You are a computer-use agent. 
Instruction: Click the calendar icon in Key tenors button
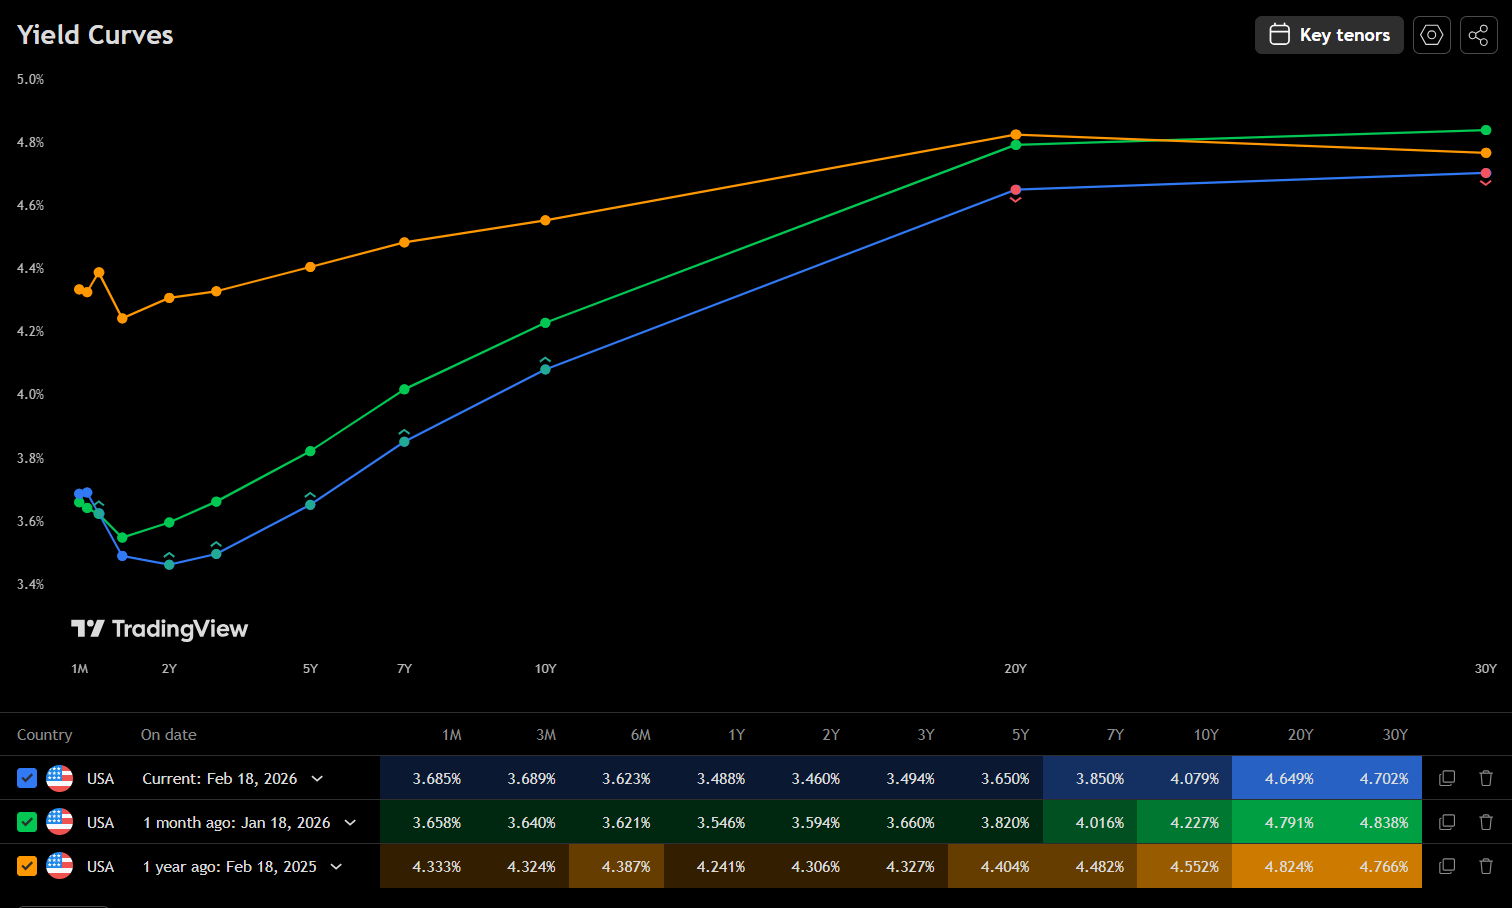point(1279,34)
